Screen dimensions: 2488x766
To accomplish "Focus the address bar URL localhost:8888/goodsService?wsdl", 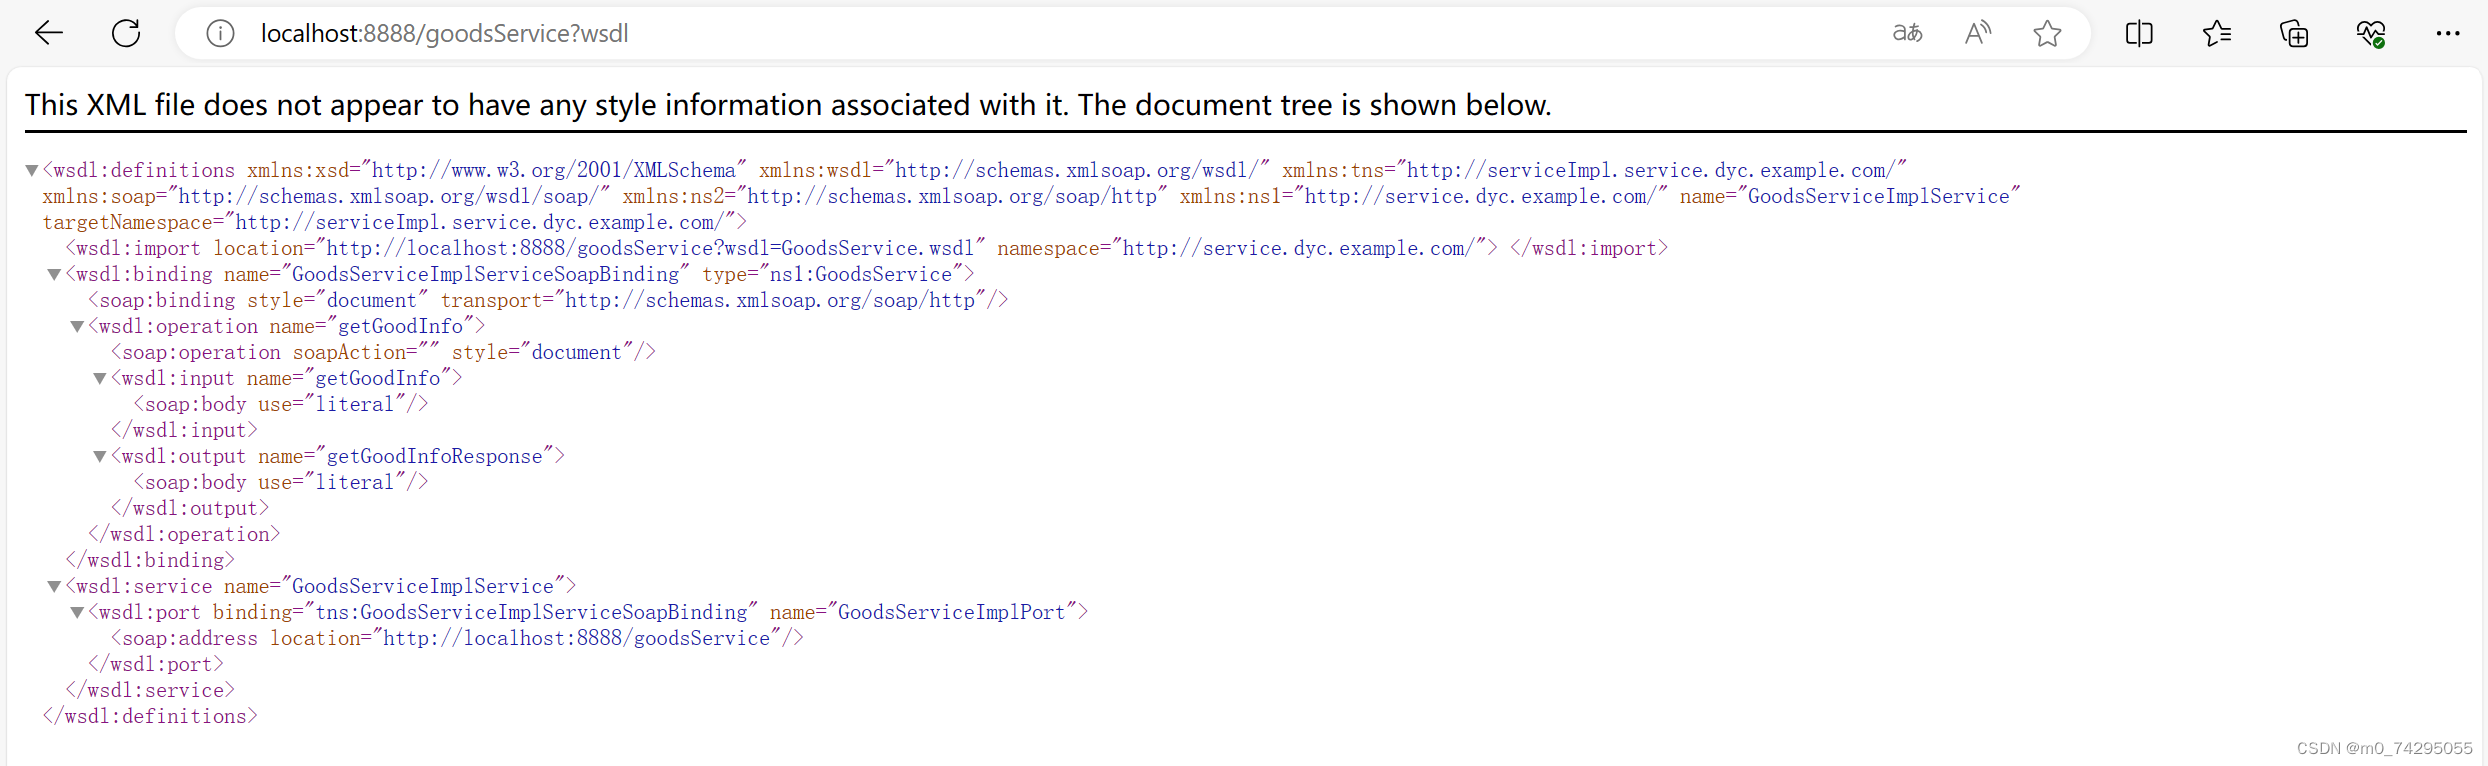I will pos(444,33).
